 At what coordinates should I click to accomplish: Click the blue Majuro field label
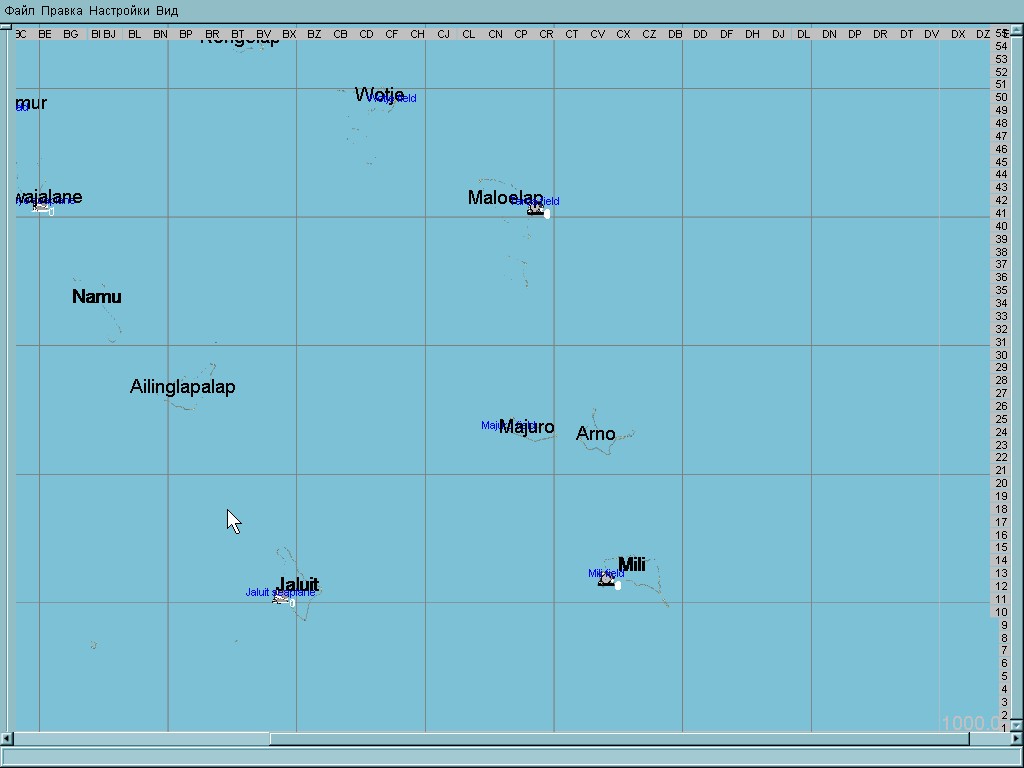point(508,425)
